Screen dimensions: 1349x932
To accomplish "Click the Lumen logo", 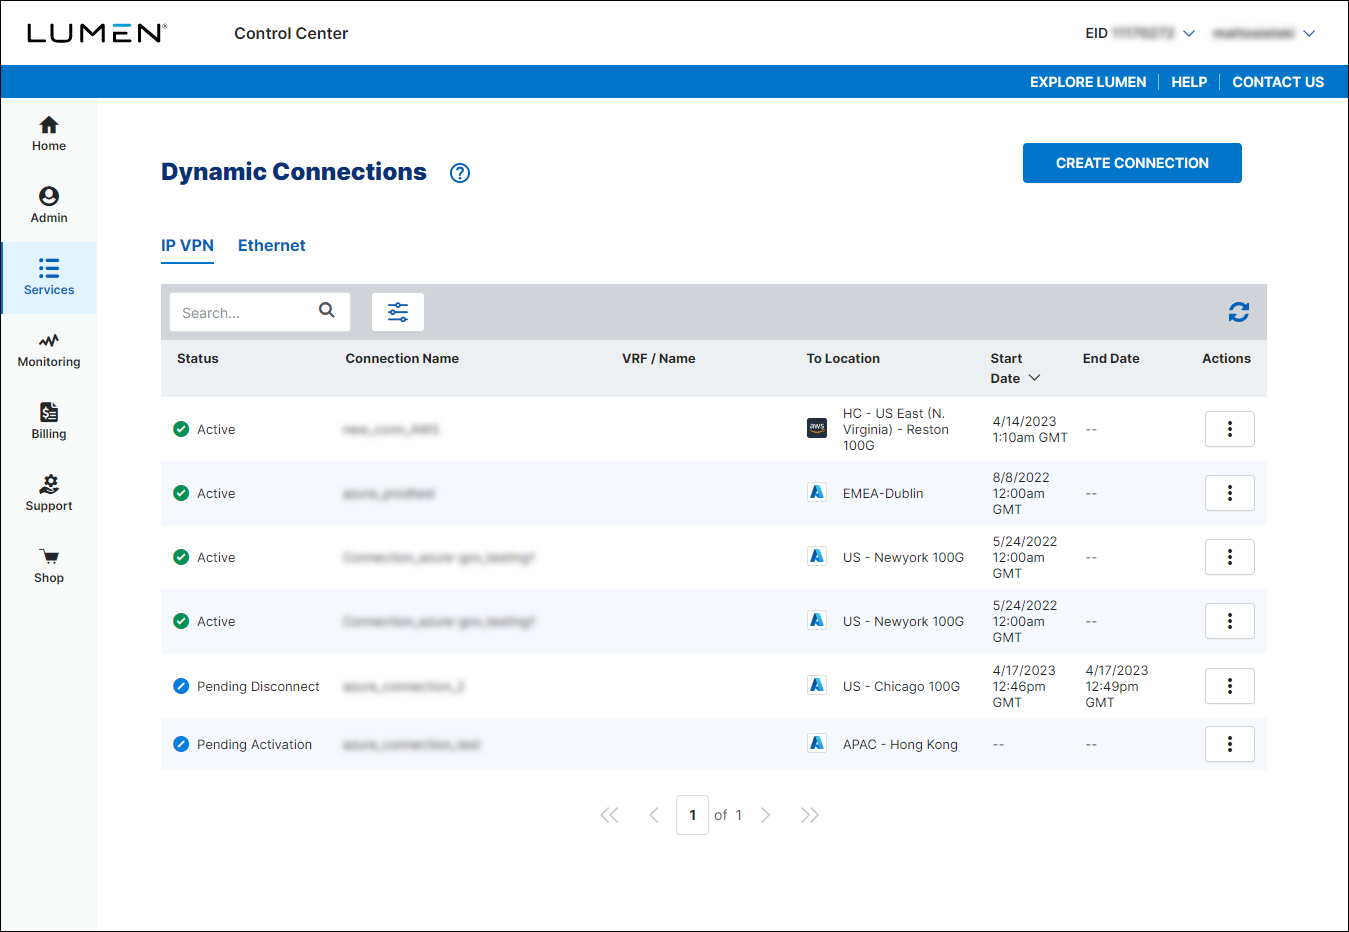I will click(x=96, y=33).
